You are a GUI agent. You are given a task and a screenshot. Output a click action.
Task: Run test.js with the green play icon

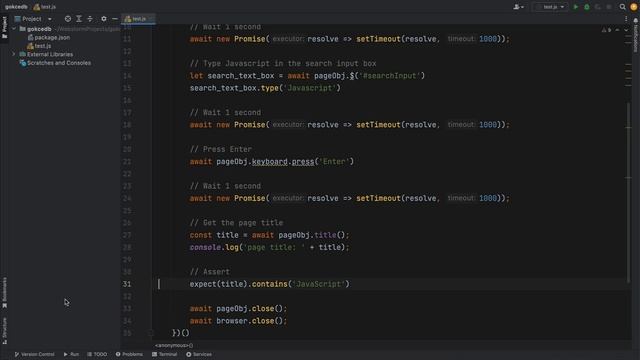click(x=576, y=7)
